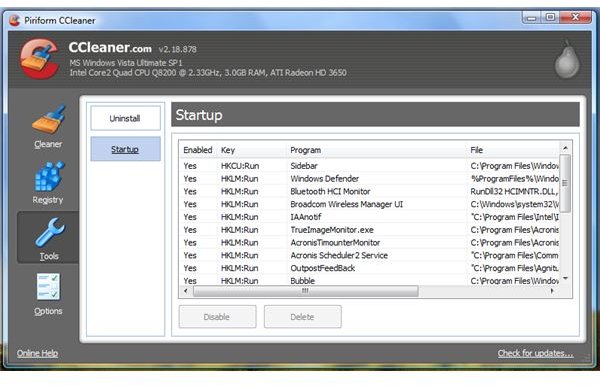600x386 pixels.
Task: Select the Bluetooth HCI Monitor entry
Action: click(369, 191)
